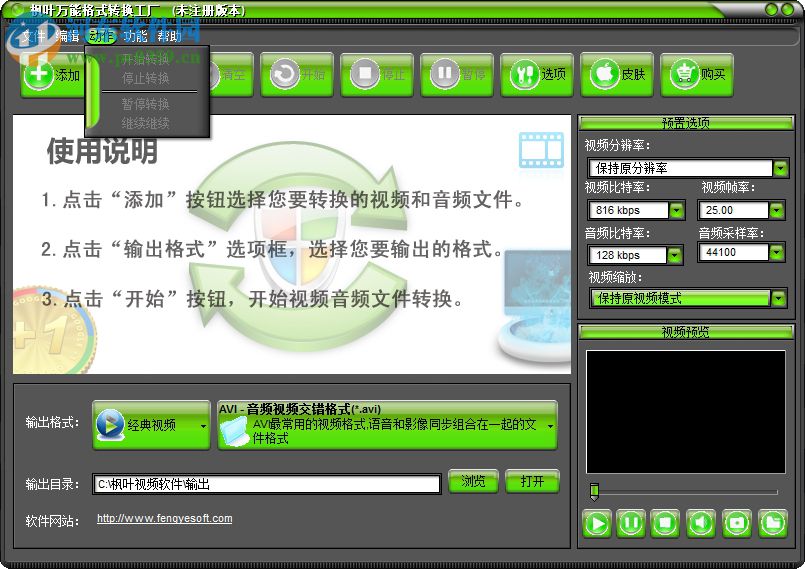Play the video in the preview panel

[x=597, y=524]
